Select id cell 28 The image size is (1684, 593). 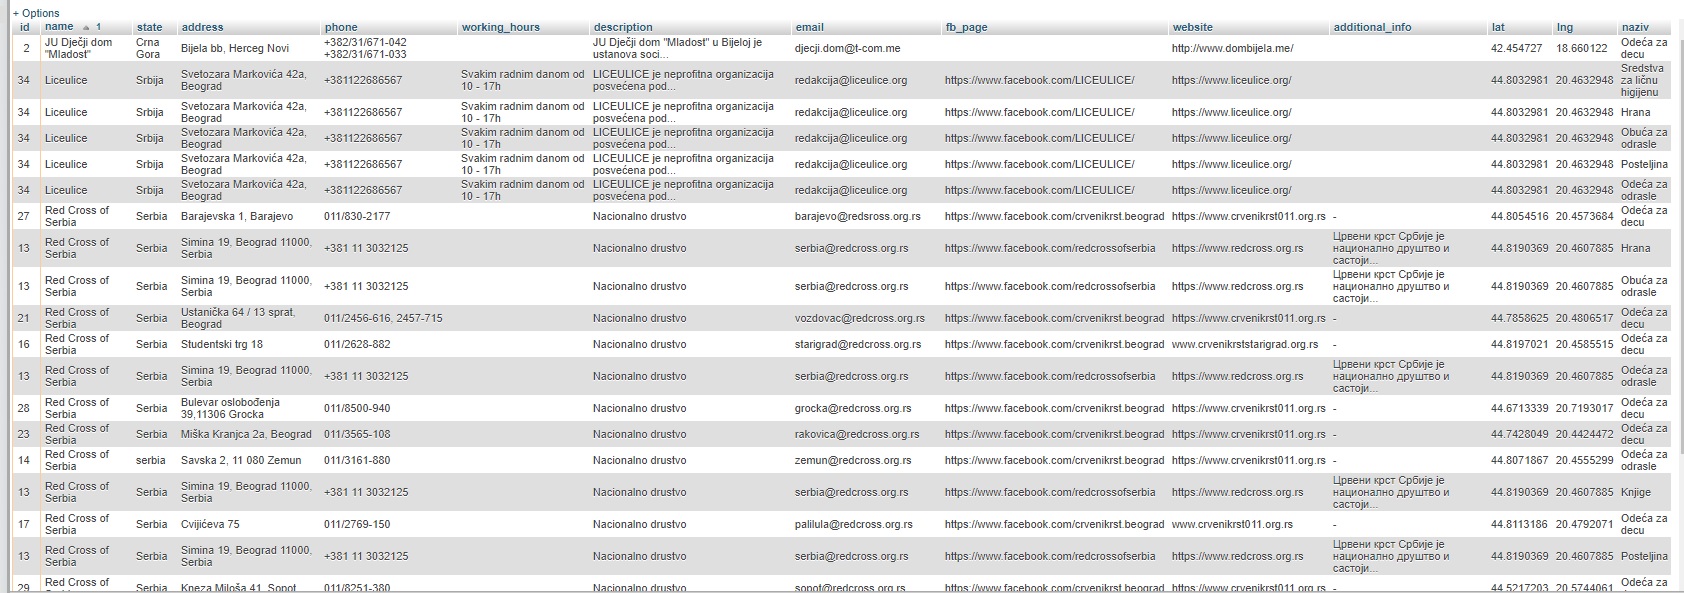24,408
